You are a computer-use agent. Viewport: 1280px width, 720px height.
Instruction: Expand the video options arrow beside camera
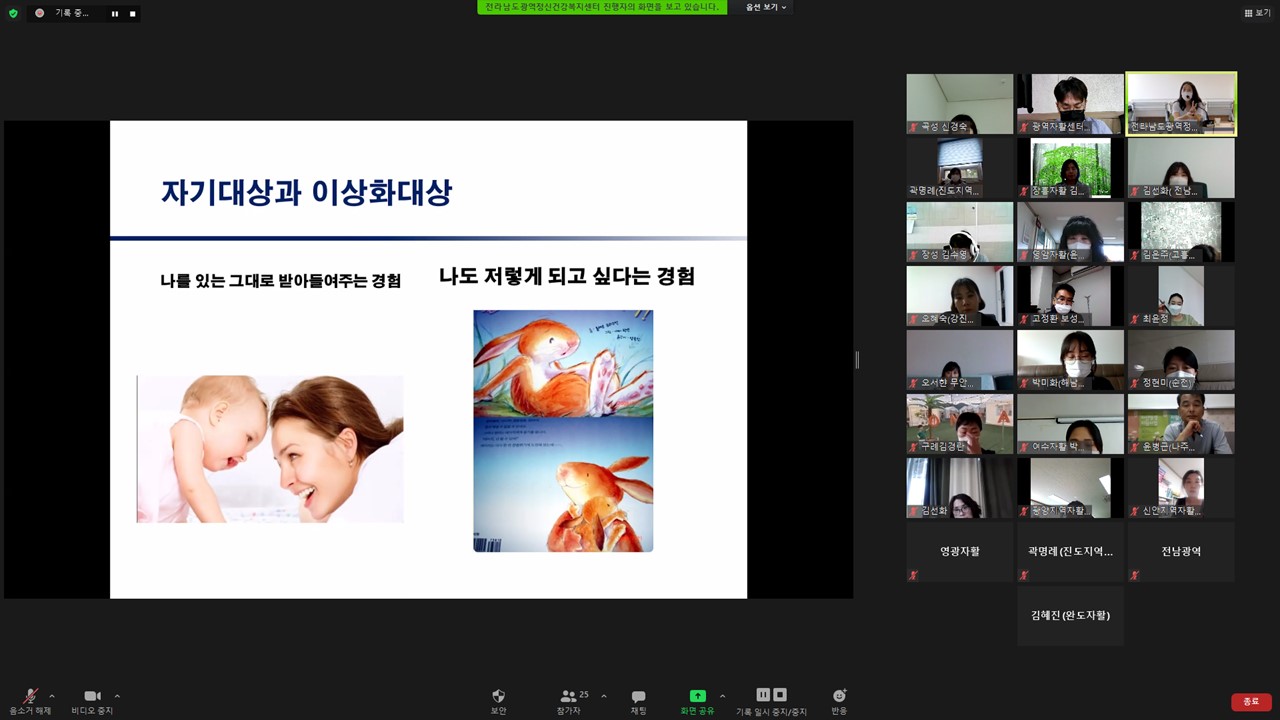pyautogui.click(x=117, y=696)
